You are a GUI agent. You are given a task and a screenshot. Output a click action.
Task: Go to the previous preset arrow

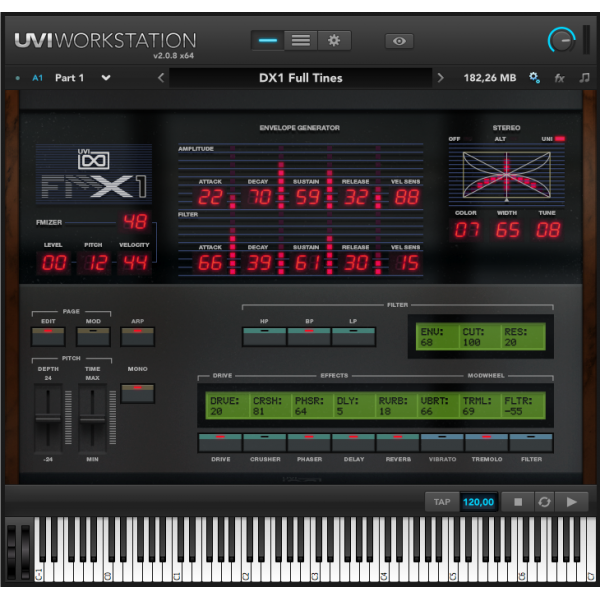[161, 78]
